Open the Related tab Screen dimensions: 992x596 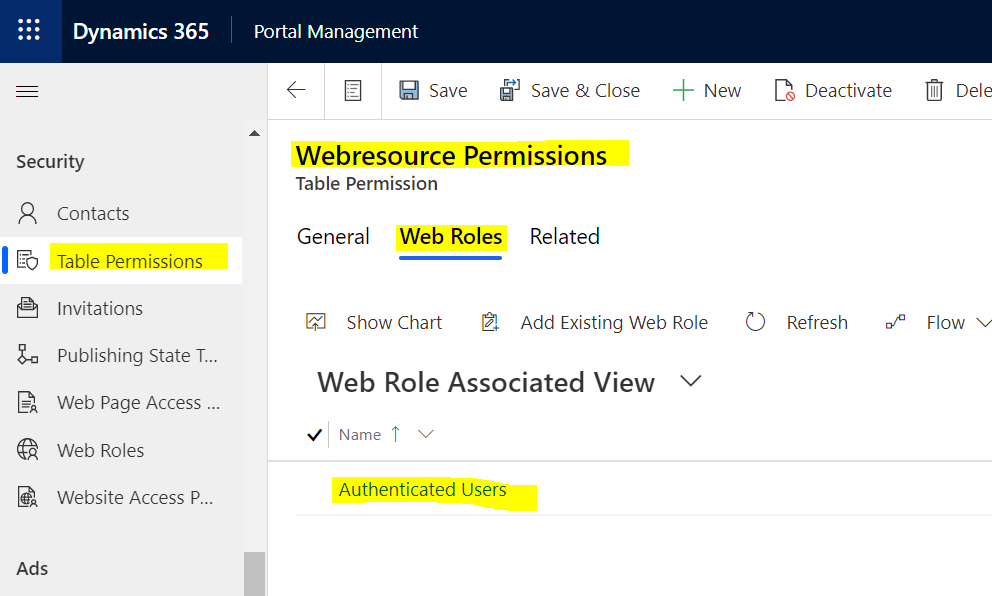point(565,237)
